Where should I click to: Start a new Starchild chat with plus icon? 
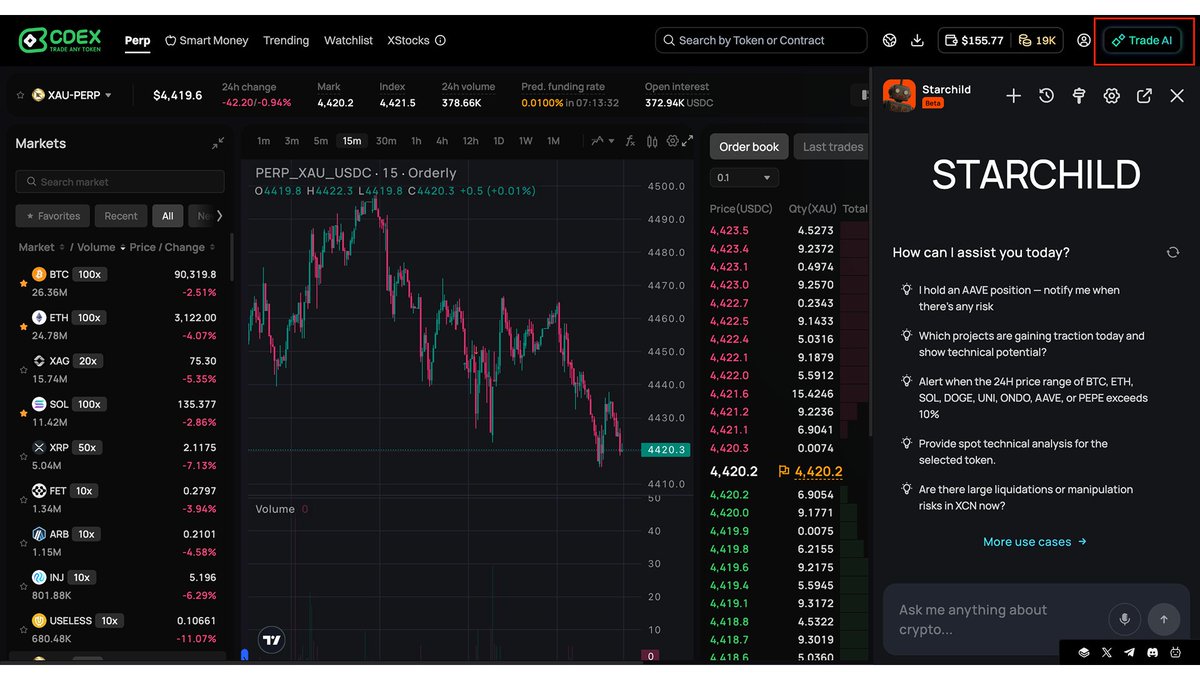[x=1013, y=96]
